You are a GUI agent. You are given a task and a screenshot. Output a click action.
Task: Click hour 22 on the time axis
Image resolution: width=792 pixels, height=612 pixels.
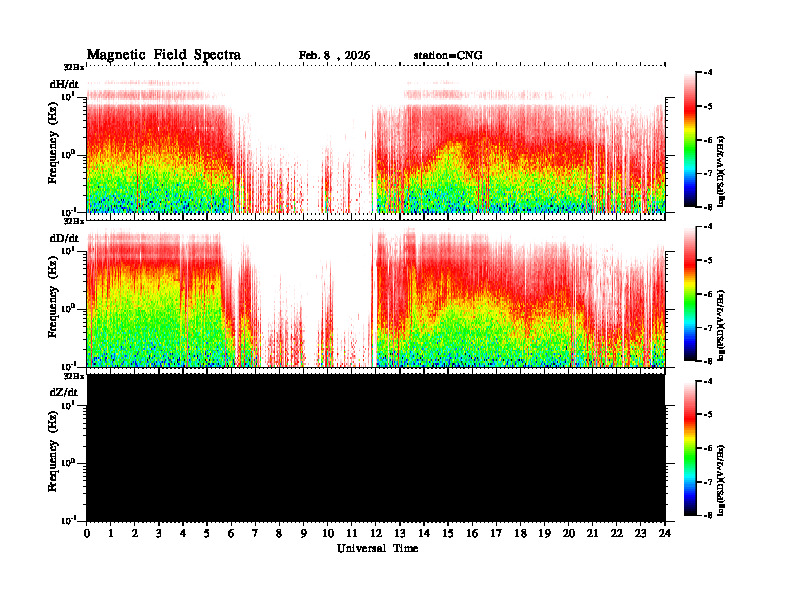617,534
